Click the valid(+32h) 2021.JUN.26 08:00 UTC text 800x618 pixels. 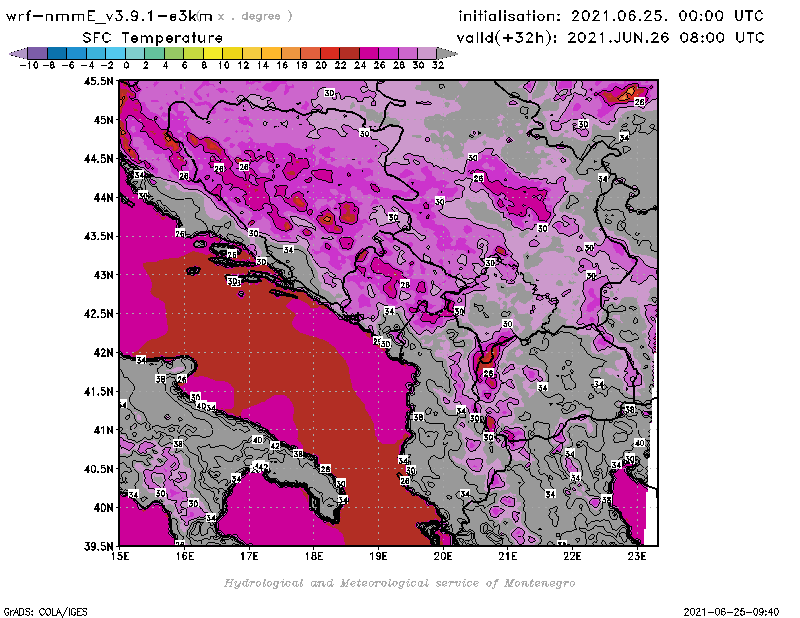tap(610, 37)
